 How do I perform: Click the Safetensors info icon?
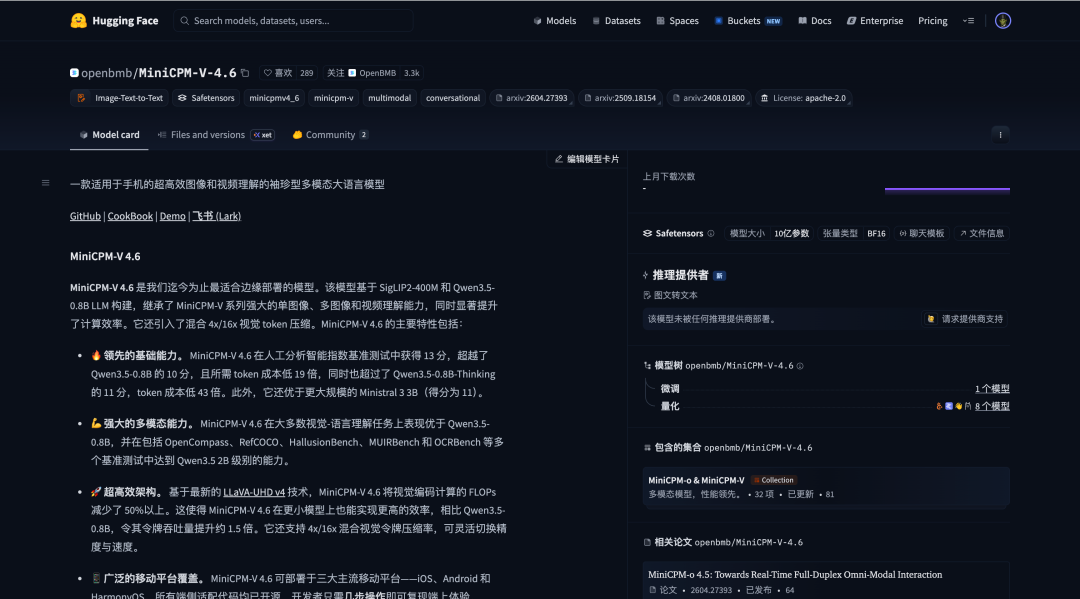pyautogui.click(x=711, y=233)
